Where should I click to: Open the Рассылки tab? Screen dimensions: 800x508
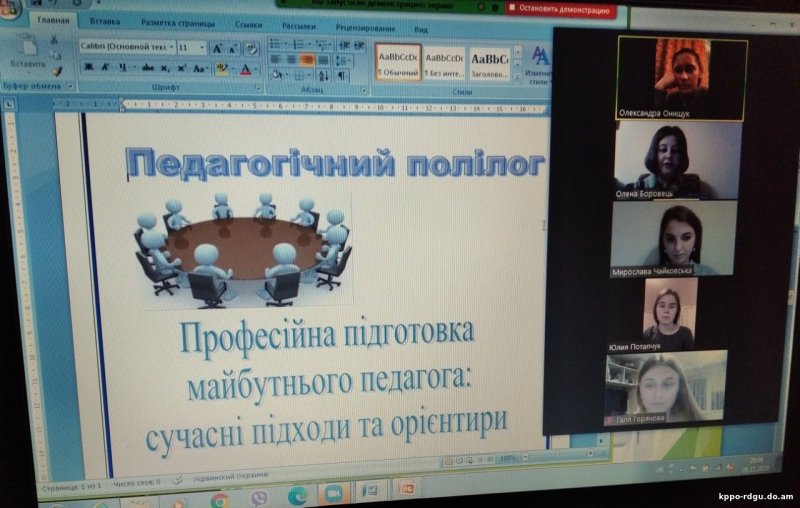tap(298, 26)
